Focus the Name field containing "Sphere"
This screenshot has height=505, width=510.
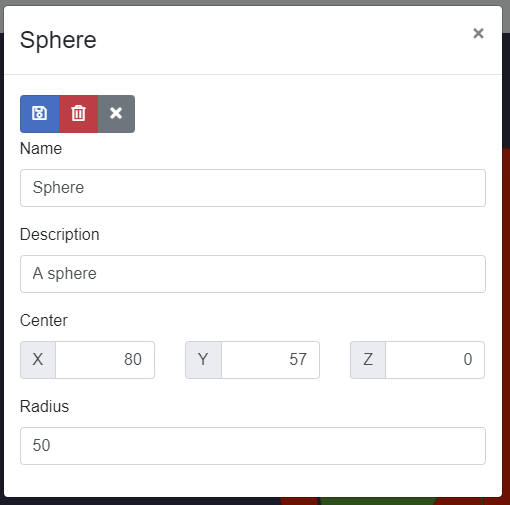pos(253,188)
